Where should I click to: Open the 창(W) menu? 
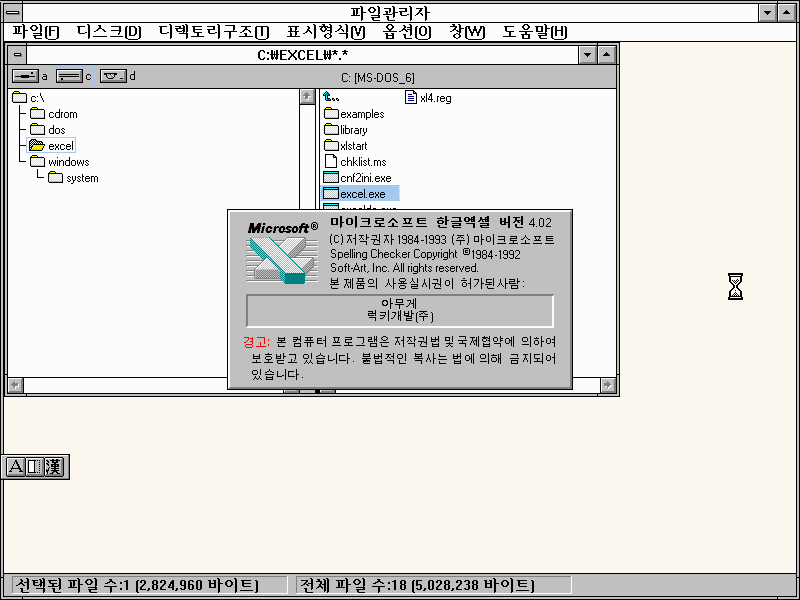coord(467,32)
